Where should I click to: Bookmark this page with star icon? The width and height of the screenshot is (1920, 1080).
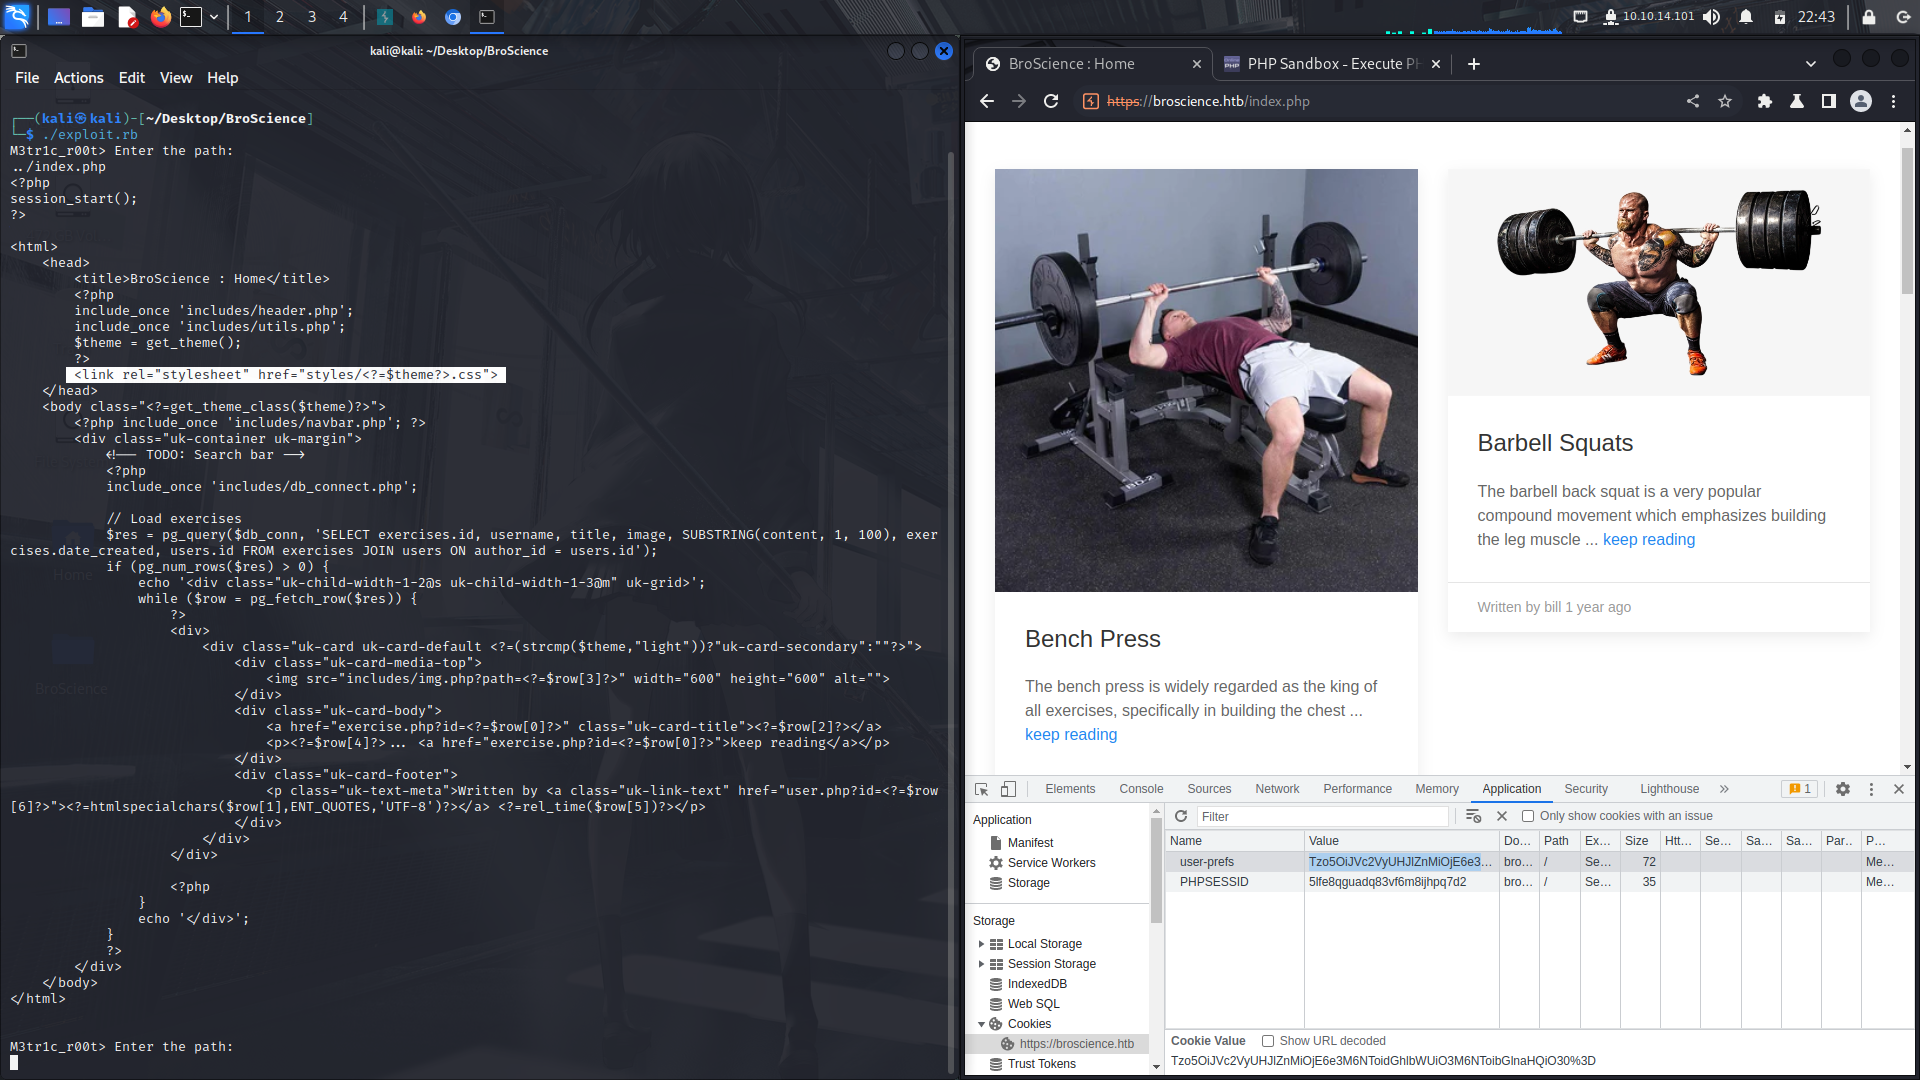click(x=1725, y=101)
